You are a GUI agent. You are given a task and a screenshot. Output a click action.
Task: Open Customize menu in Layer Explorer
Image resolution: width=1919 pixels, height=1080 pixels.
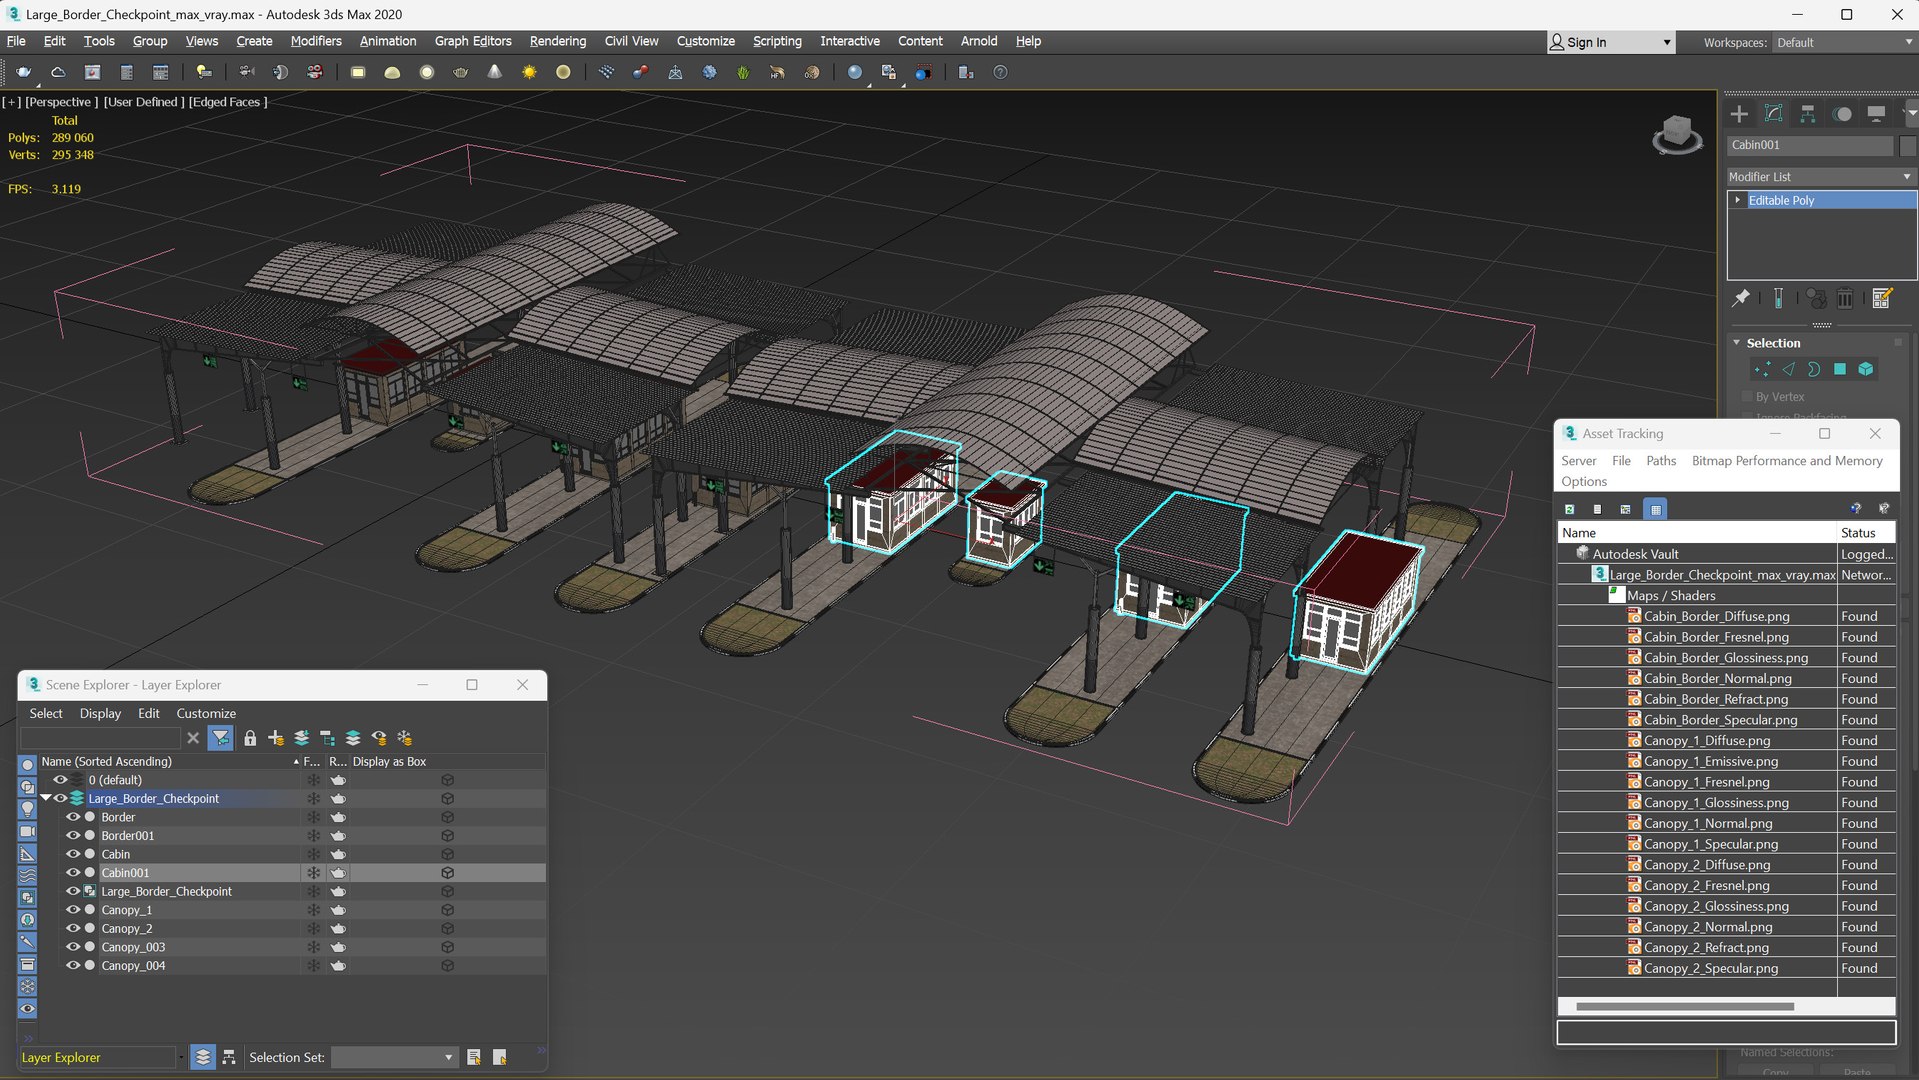click(206, 713)
